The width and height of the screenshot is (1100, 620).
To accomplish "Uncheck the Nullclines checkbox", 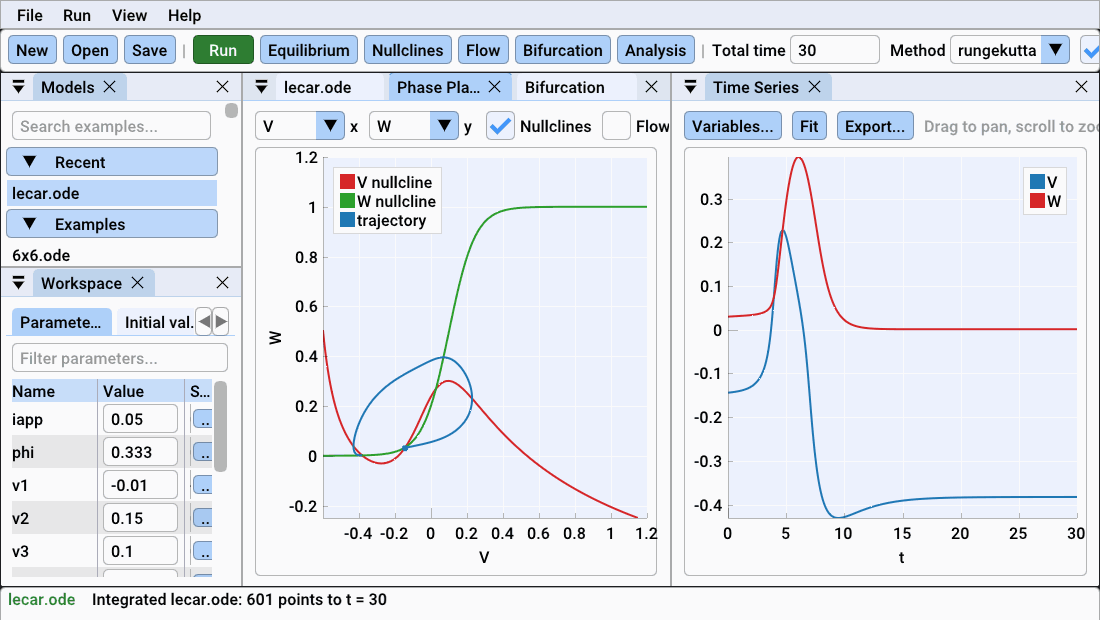I will 500,126.
